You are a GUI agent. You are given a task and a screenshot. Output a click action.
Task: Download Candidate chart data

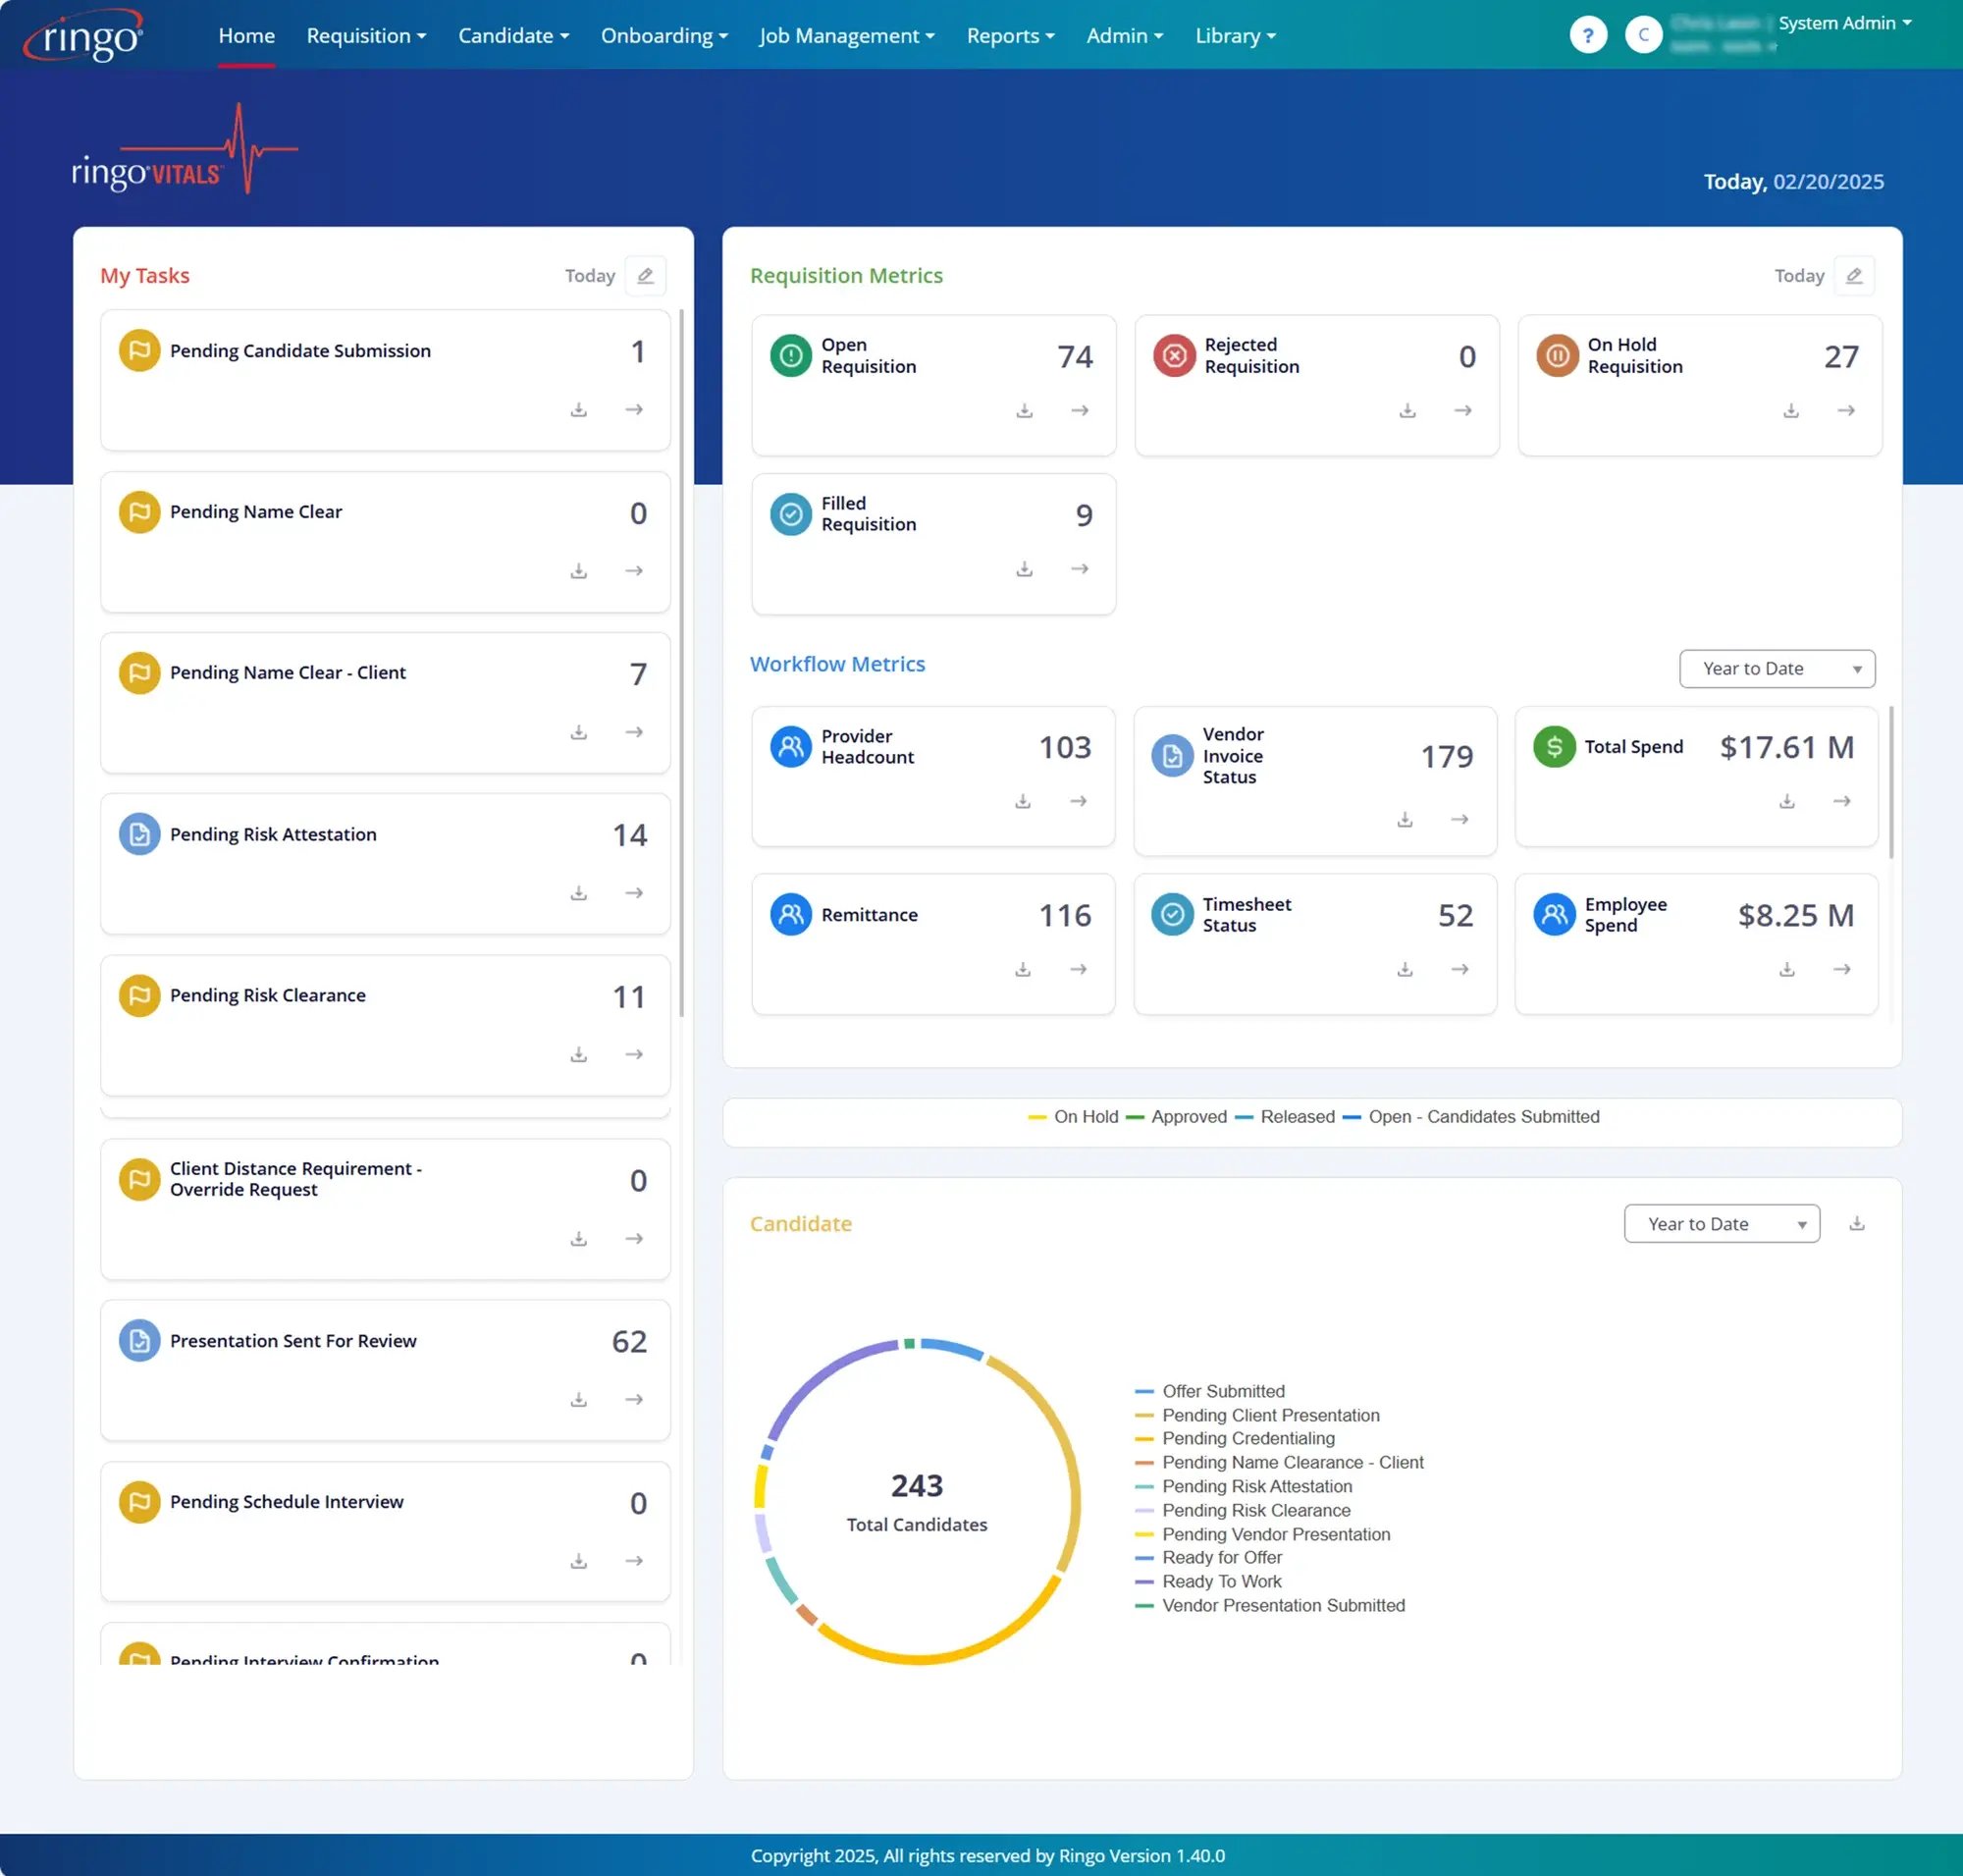click(x=1858, y=1223)
